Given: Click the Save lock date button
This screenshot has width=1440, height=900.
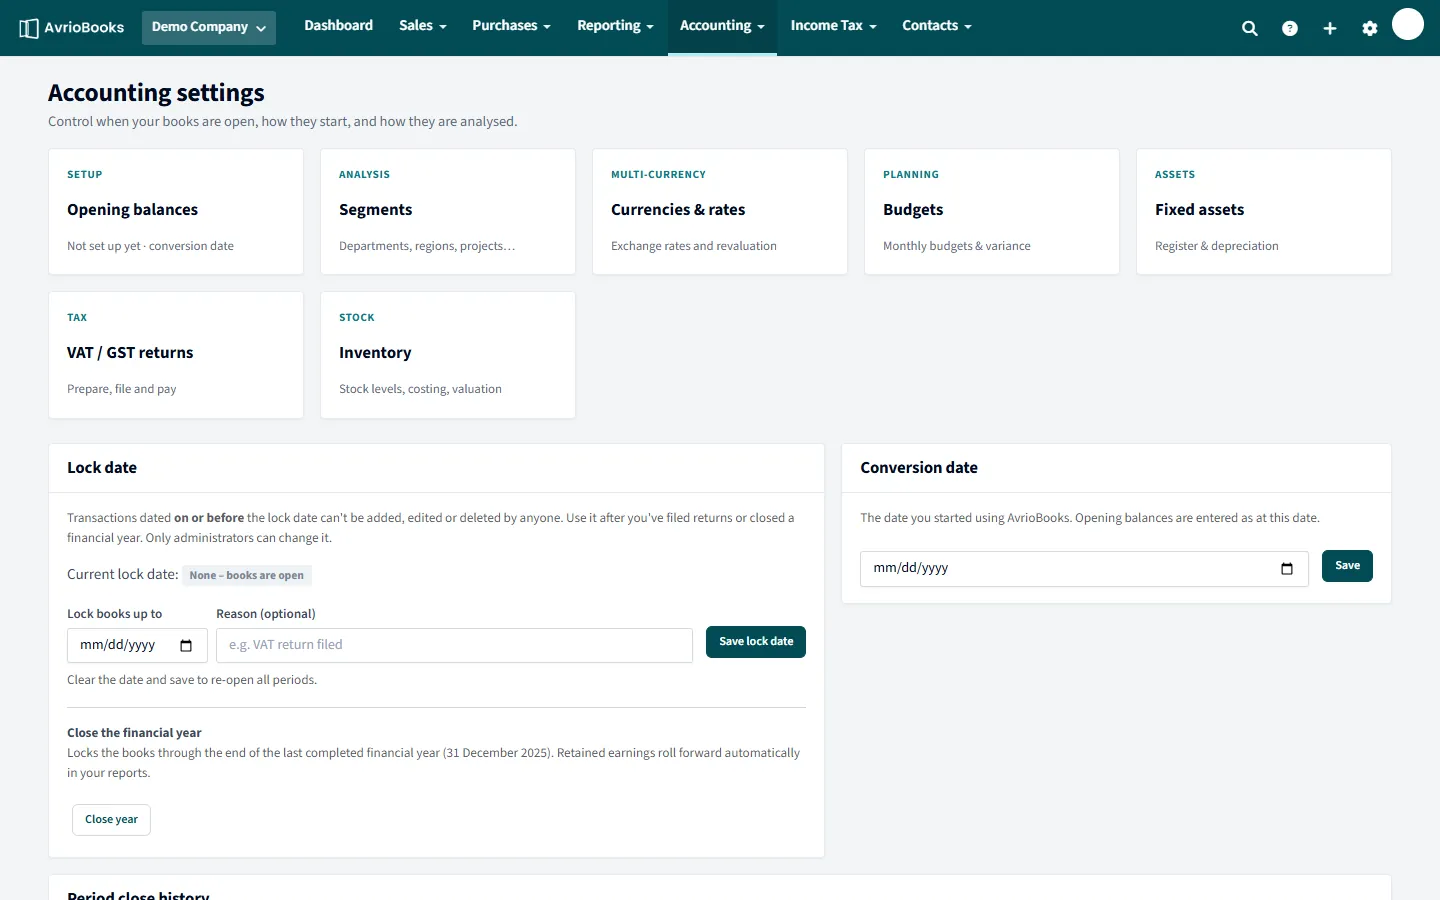Looking at the screenshot, I should pyautogui.click(x=756, y=642).
